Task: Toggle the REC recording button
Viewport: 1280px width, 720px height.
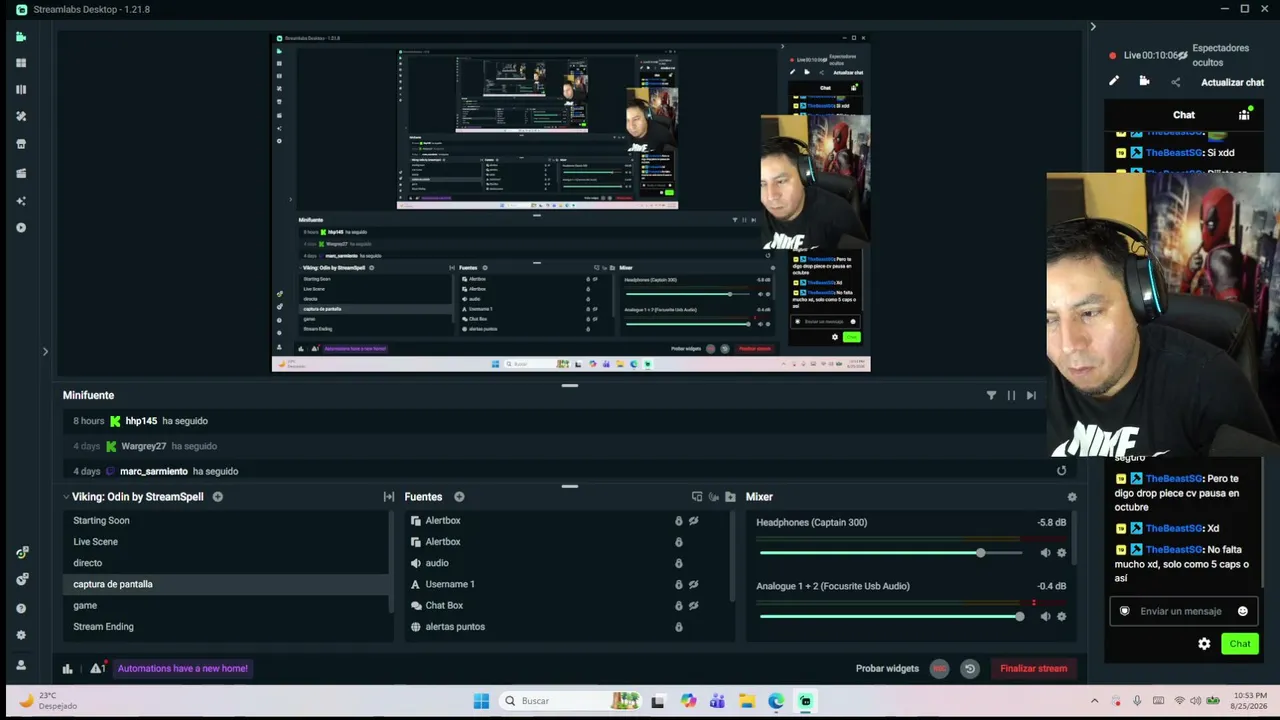Action: [939, 669]
